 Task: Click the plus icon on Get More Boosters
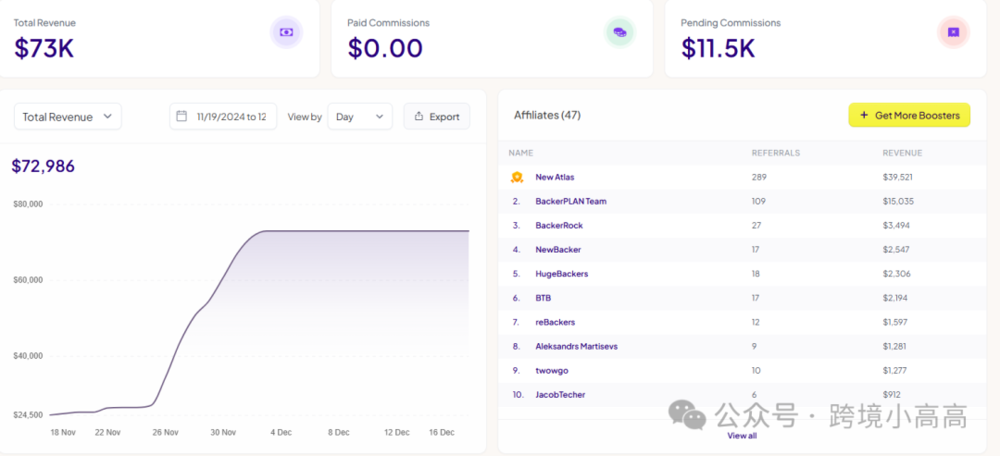(864, 115)
